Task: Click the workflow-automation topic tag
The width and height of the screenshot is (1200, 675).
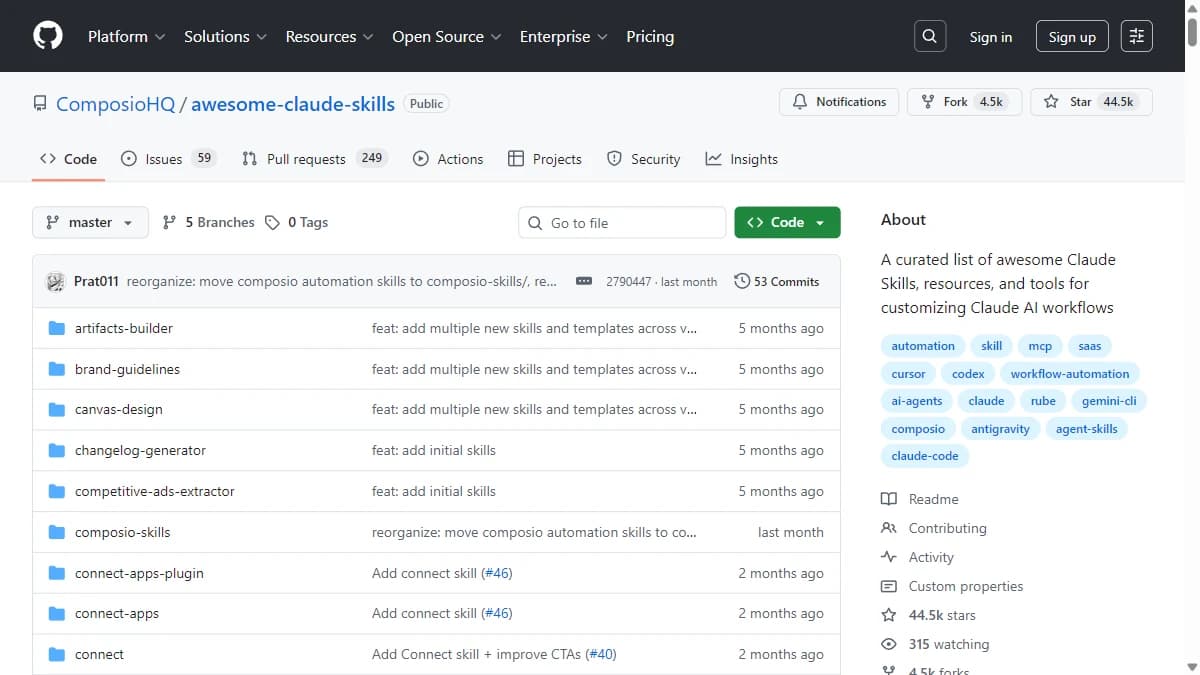Action: pyautogui.click(x=1070, y=374)
